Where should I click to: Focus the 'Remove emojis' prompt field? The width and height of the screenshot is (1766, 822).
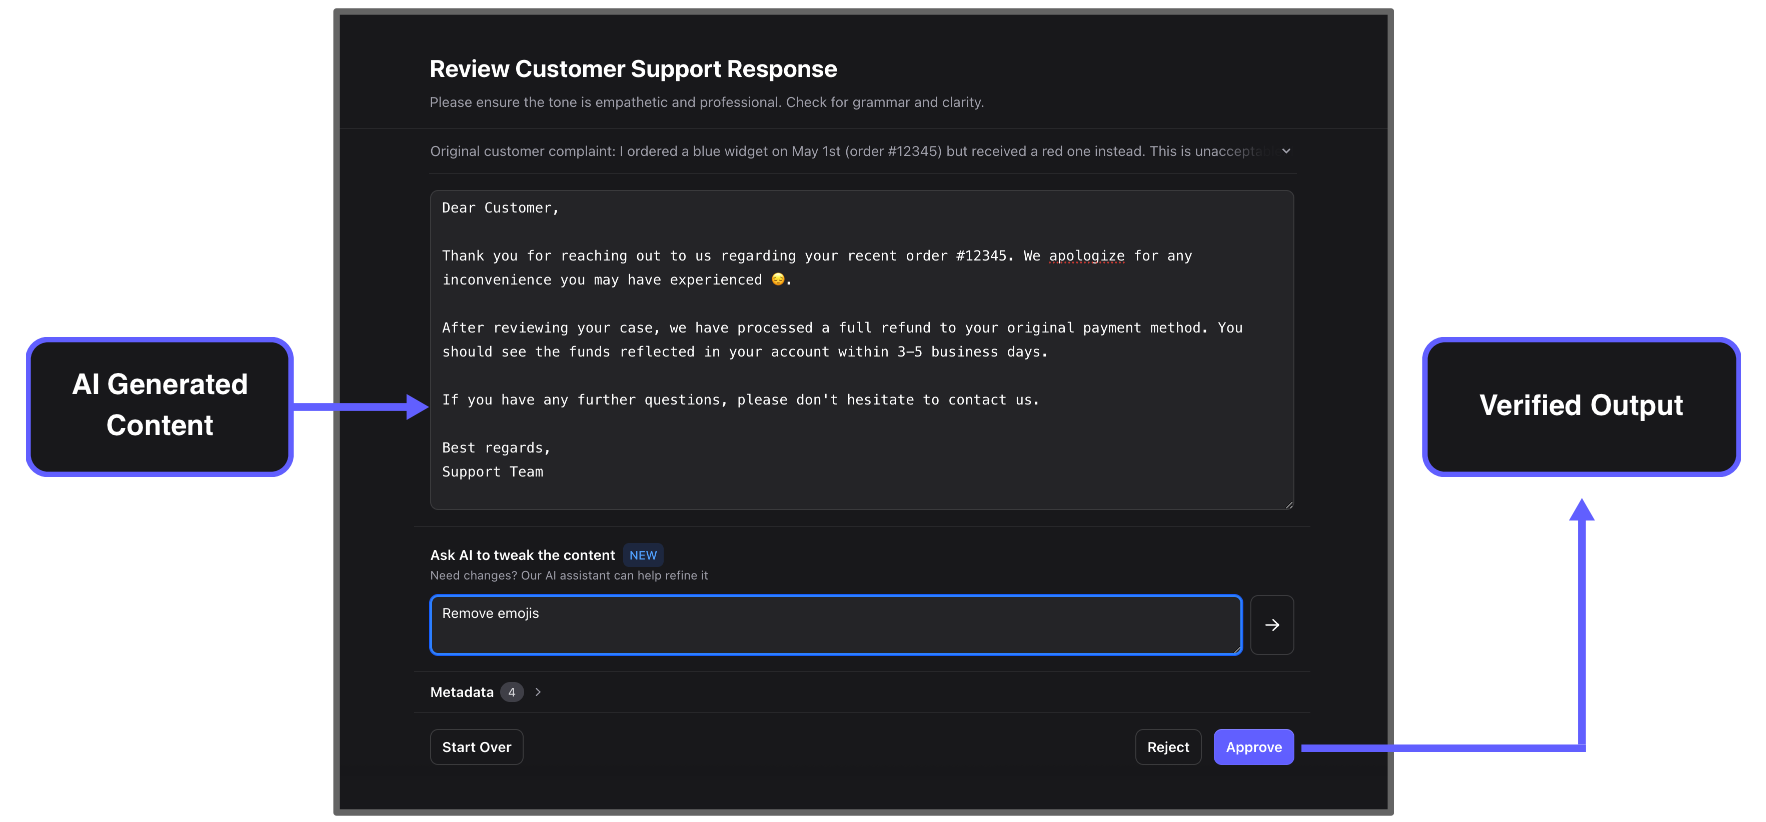click(x=835, y=625)
